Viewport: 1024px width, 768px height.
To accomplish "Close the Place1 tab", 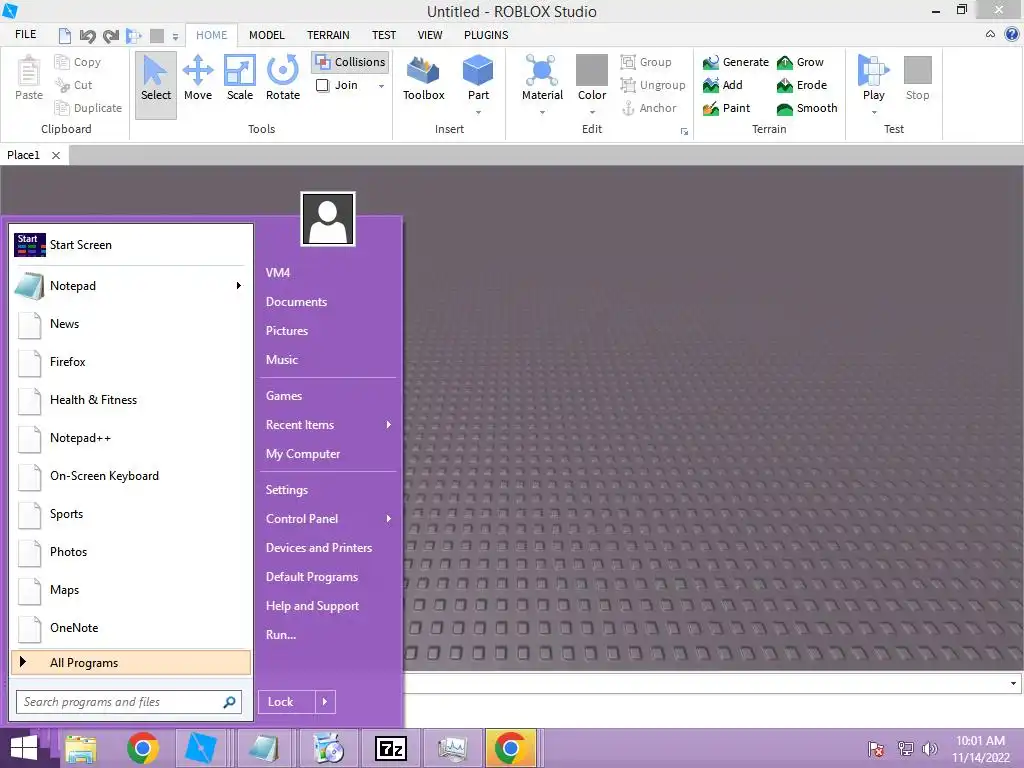I will click(x=56, y=155).
